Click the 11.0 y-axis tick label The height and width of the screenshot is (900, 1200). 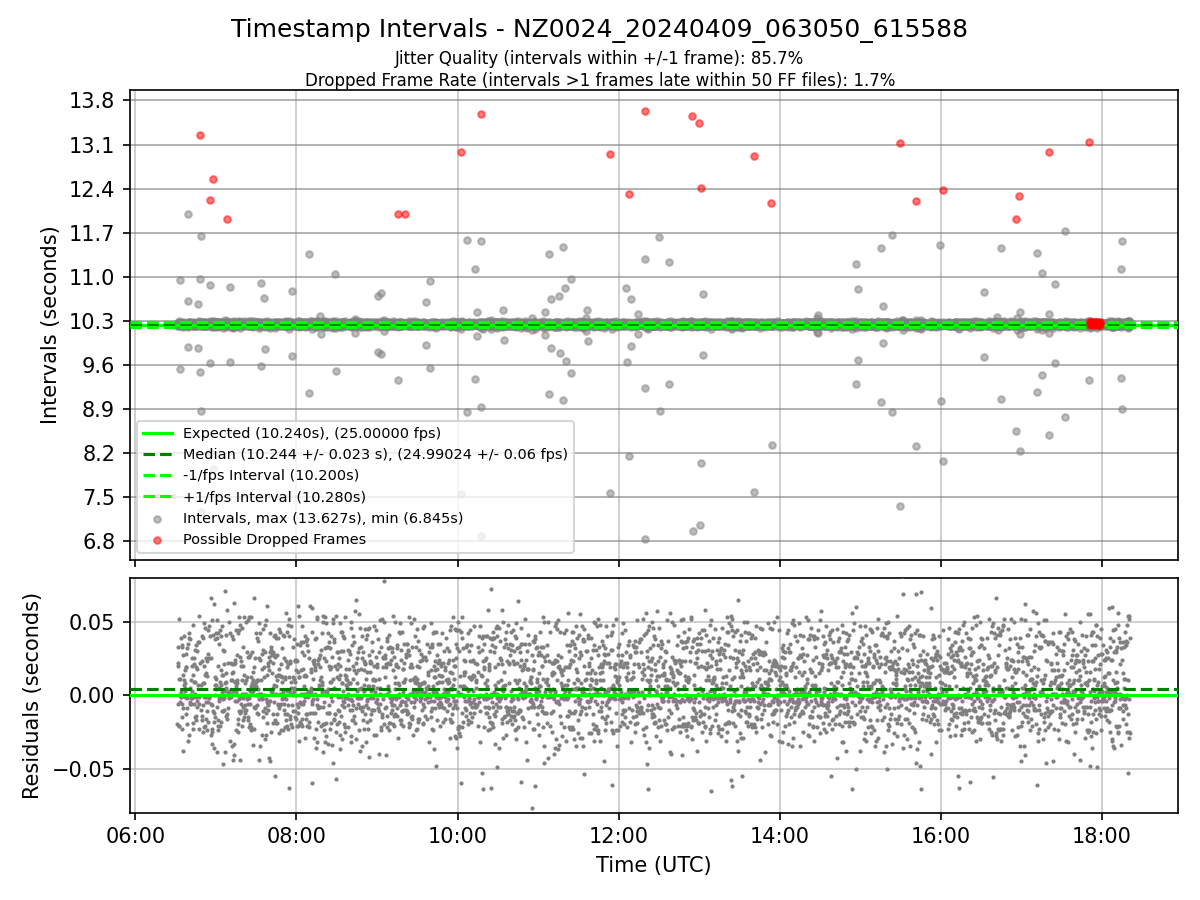[x=94, y=278]
